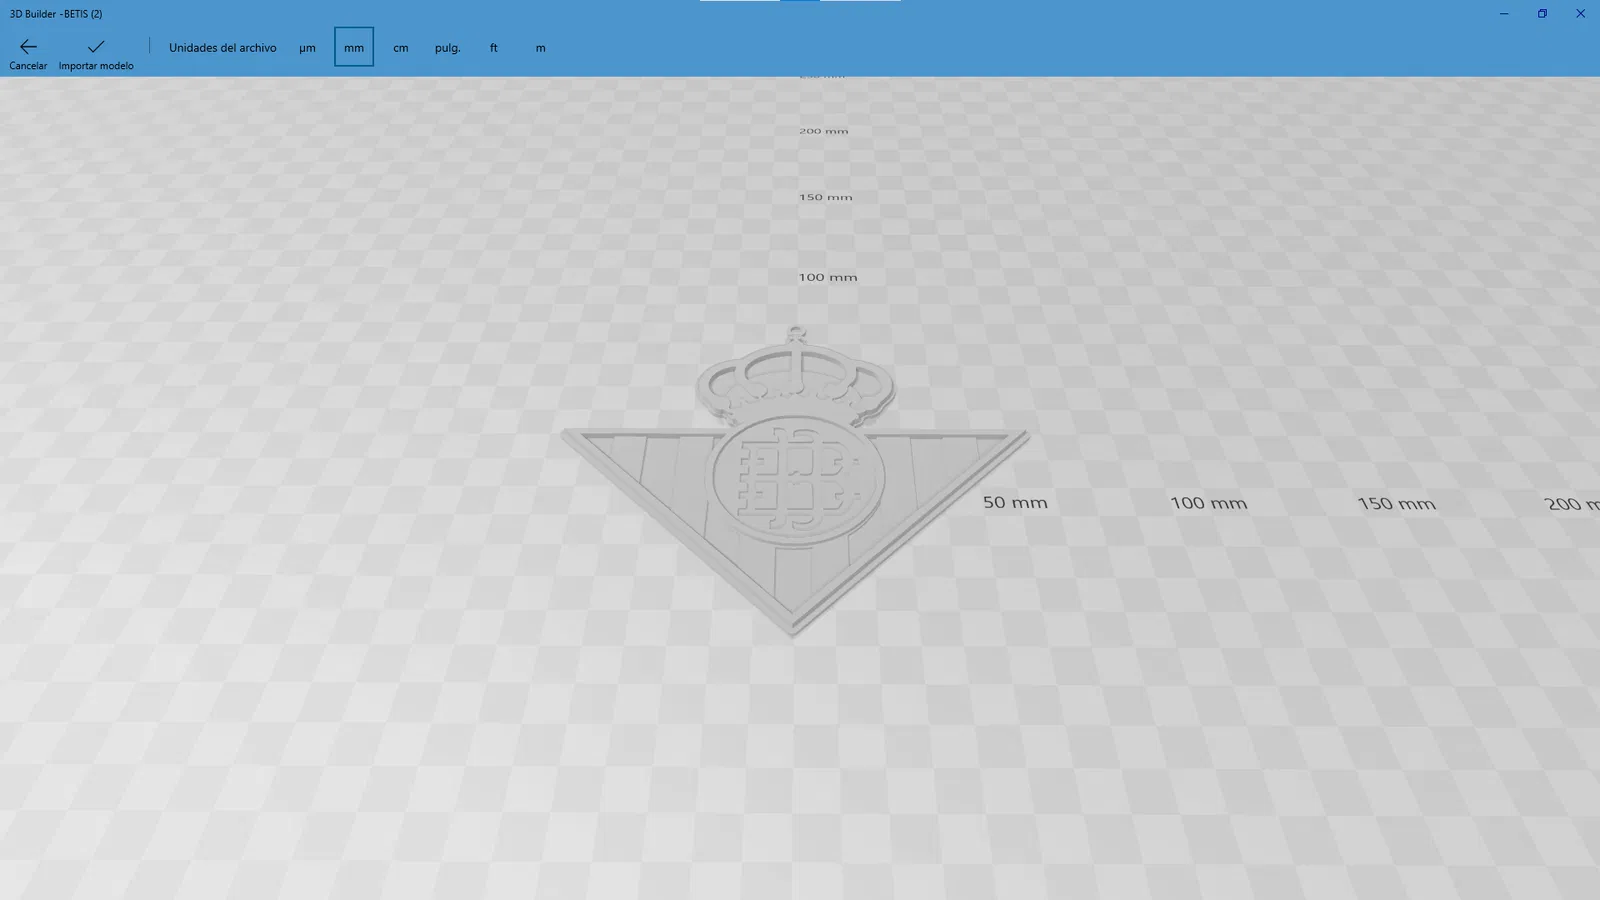Select the μm file unit
Image resolution: width=1600 pixels, height=900 pixels.
coord(307,47)
